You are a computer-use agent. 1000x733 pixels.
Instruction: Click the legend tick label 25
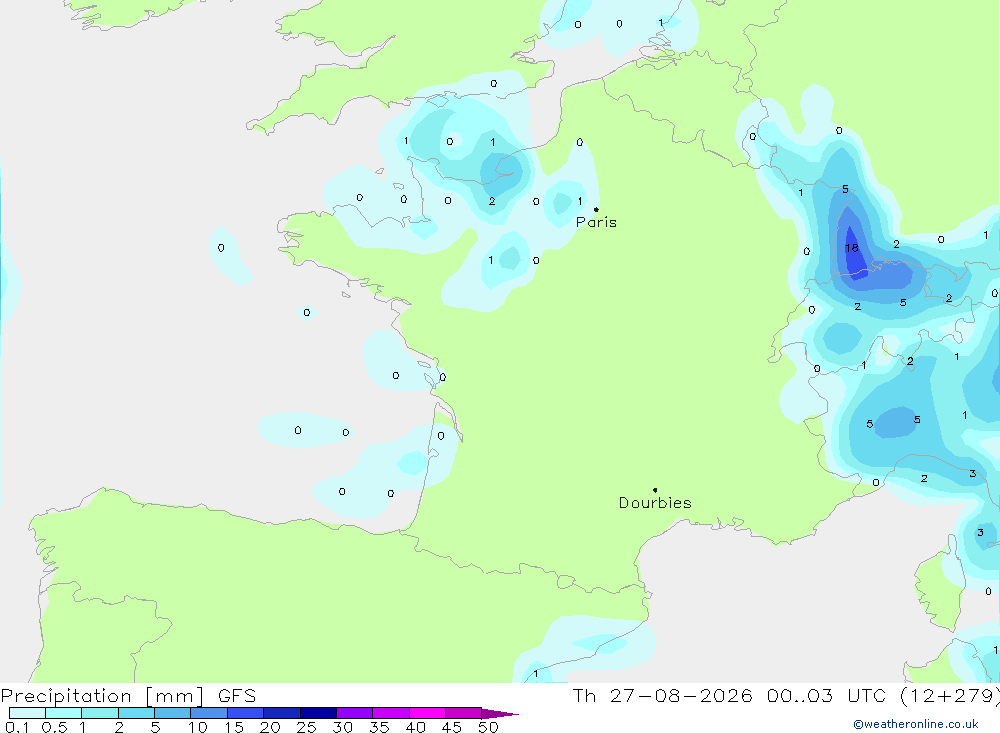point(306,727)
